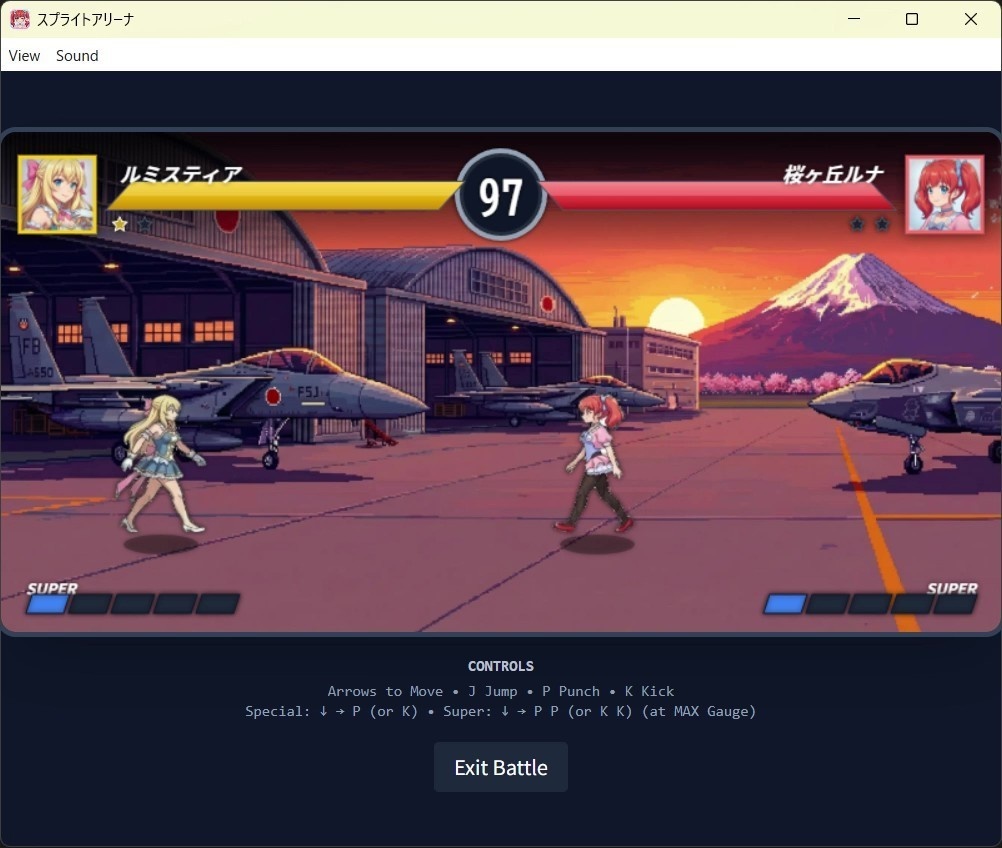Open the View menu
Screen dimensions: 1002x848
(24, 56)
